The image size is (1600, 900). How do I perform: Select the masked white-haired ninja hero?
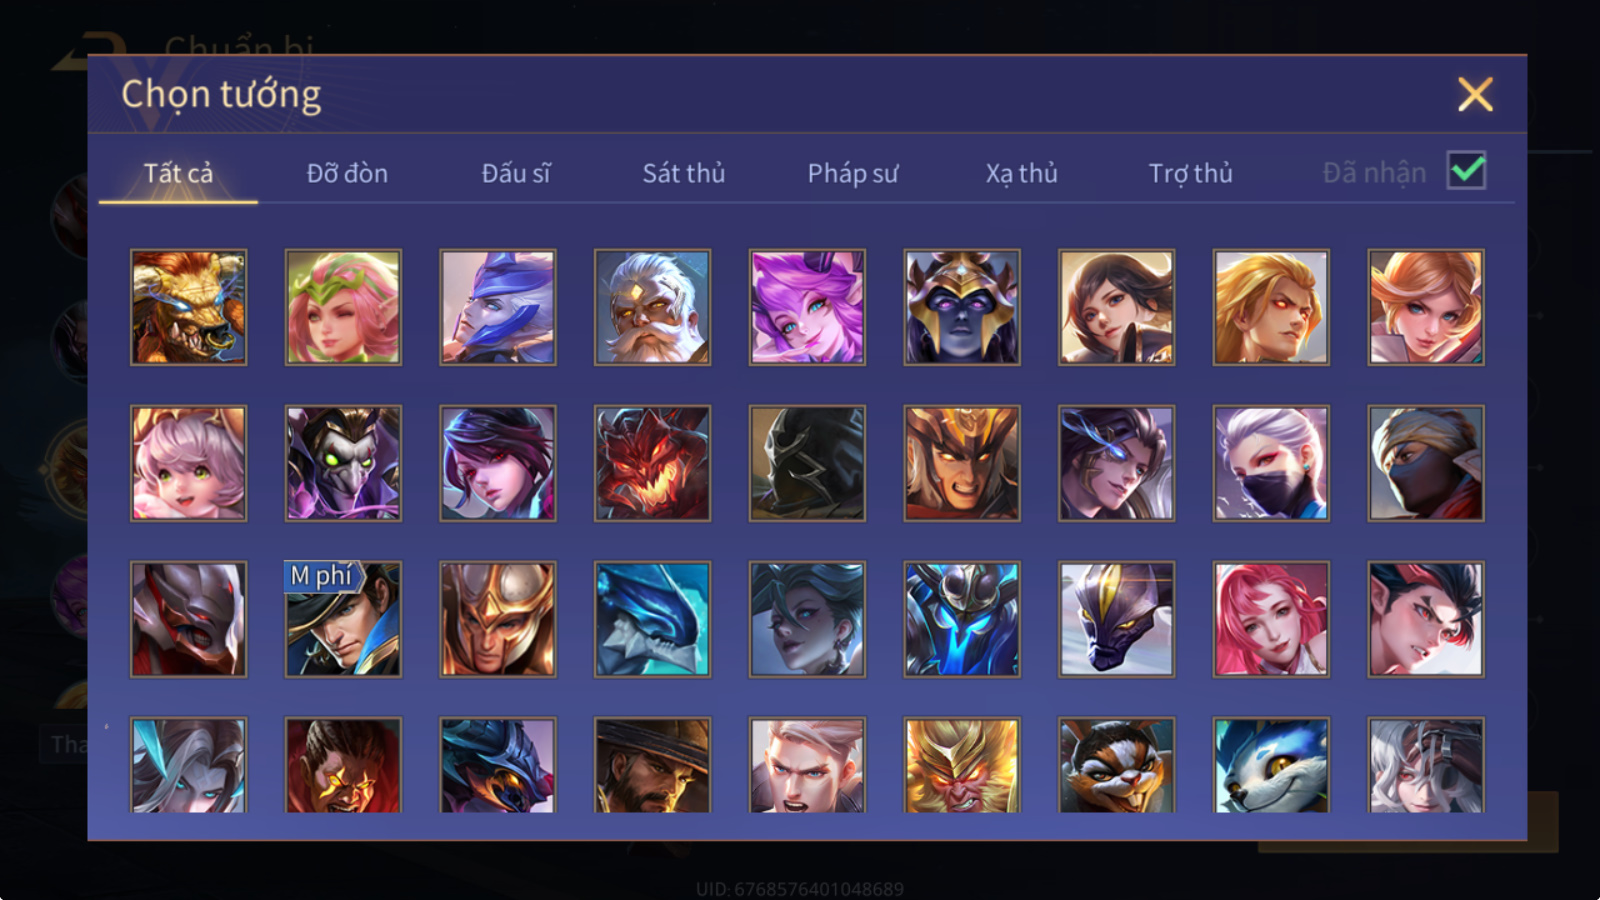[x=1271, y=463]
